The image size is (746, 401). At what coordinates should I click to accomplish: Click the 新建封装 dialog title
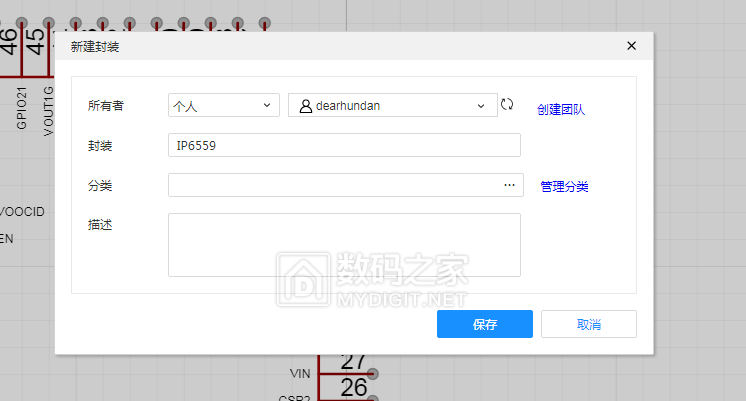coord(95,47)
